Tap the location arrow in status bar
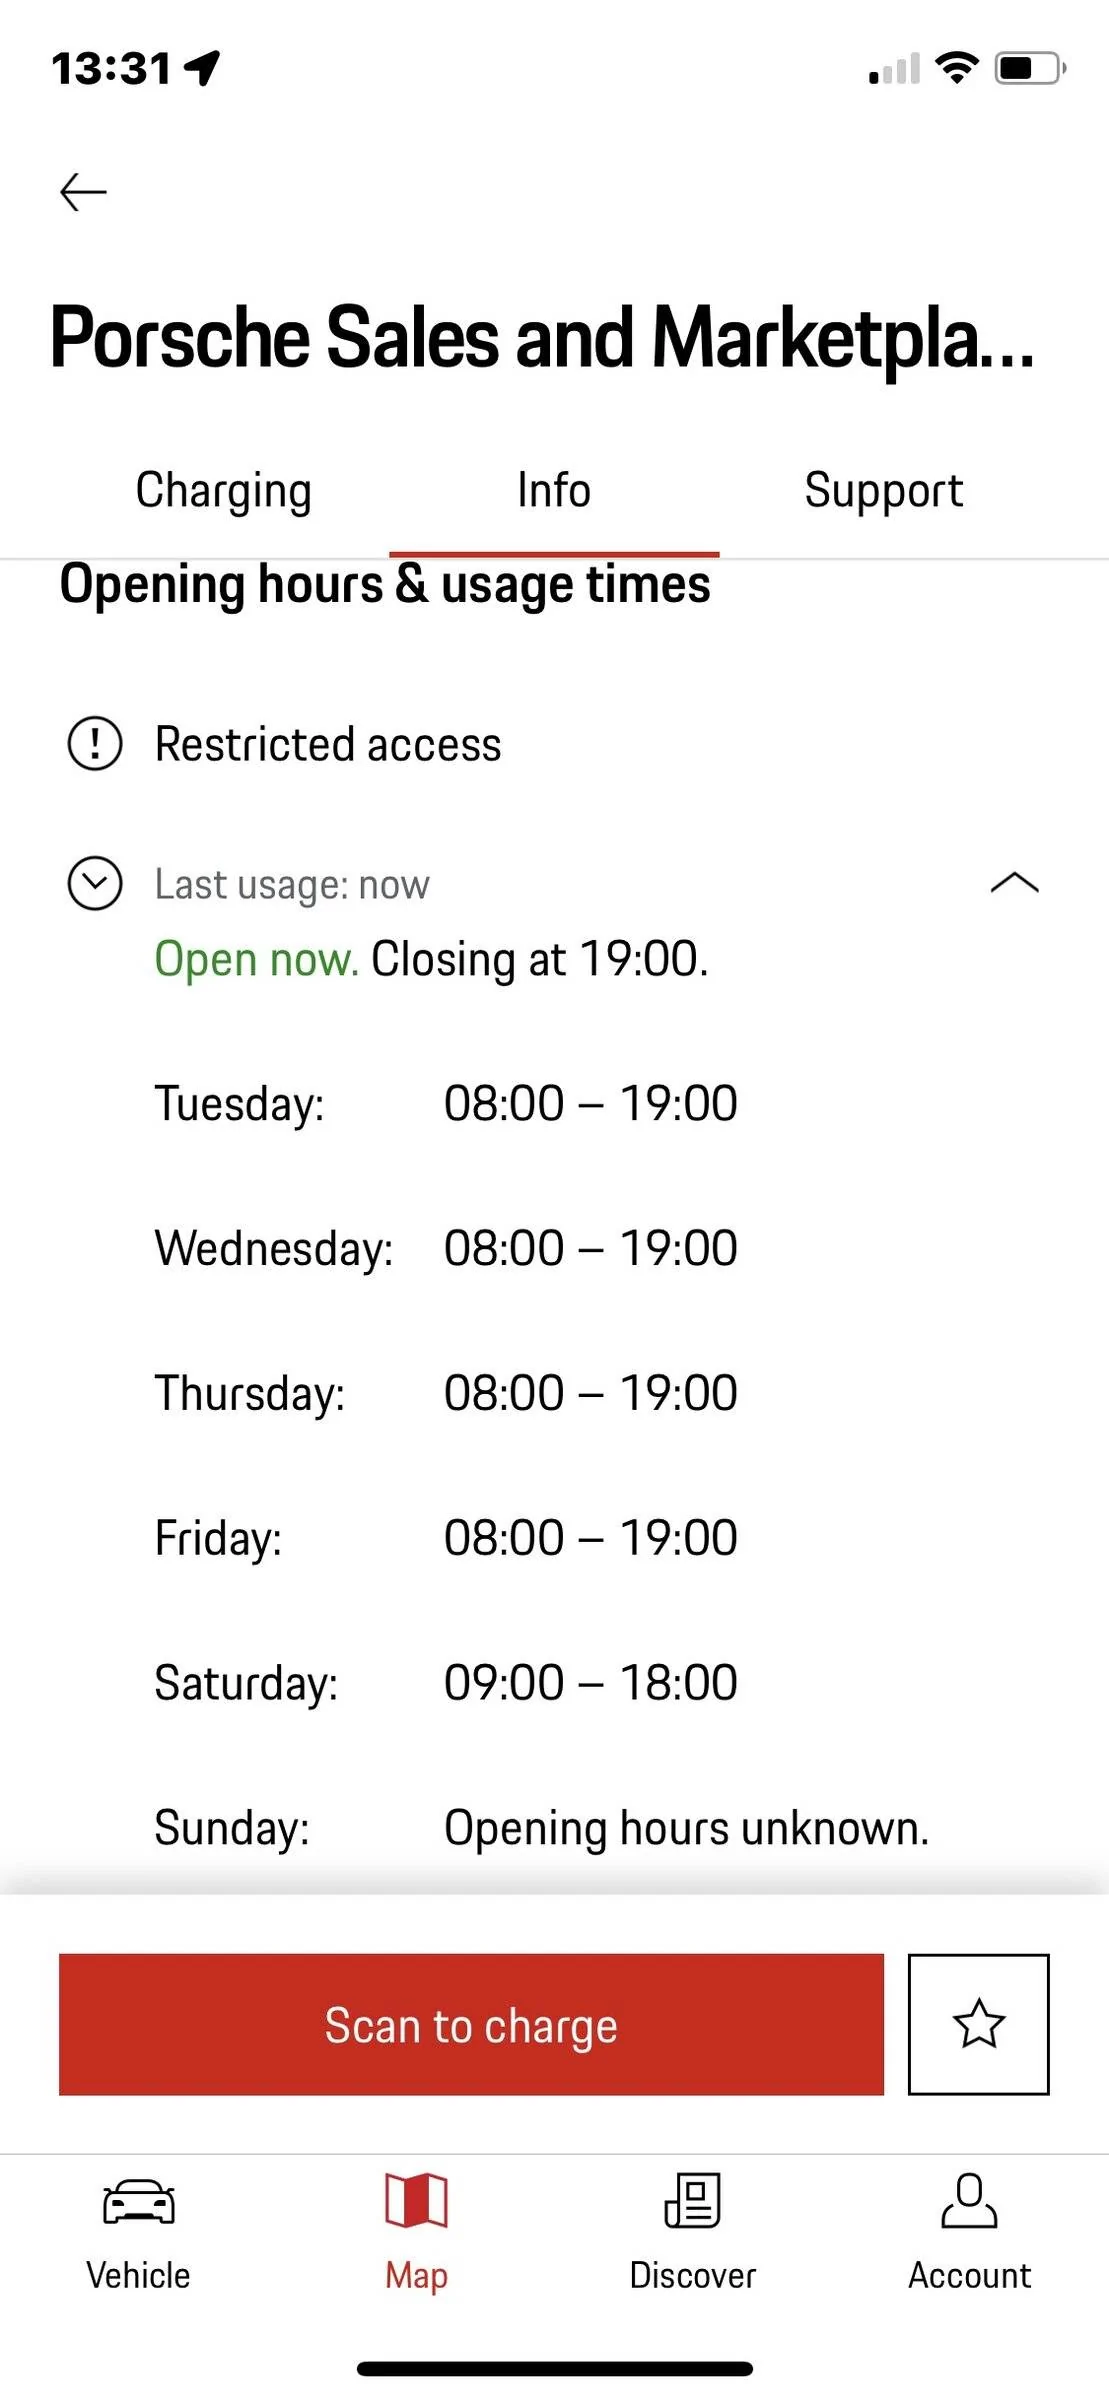Screen dimensions: 1109x2400 pyautogui.click(x=203, y=68)
